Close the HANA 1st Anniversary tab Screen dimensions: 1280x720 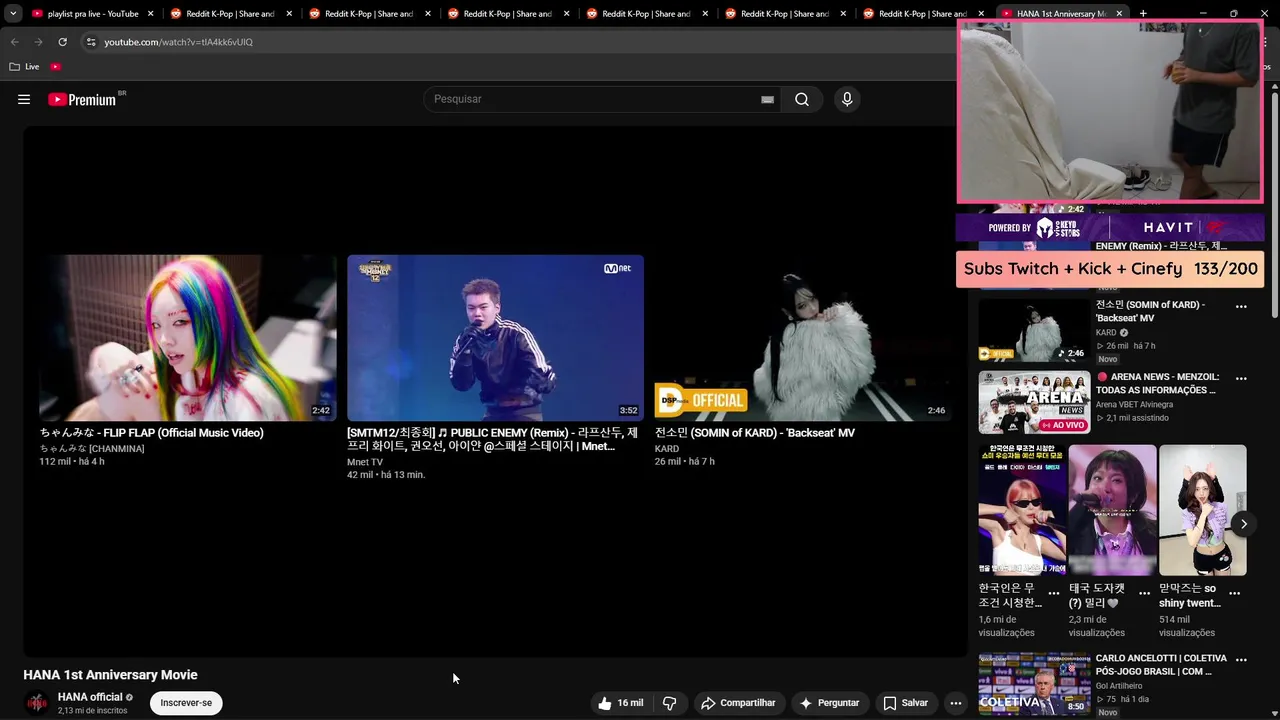click(x=1119, y=14)
